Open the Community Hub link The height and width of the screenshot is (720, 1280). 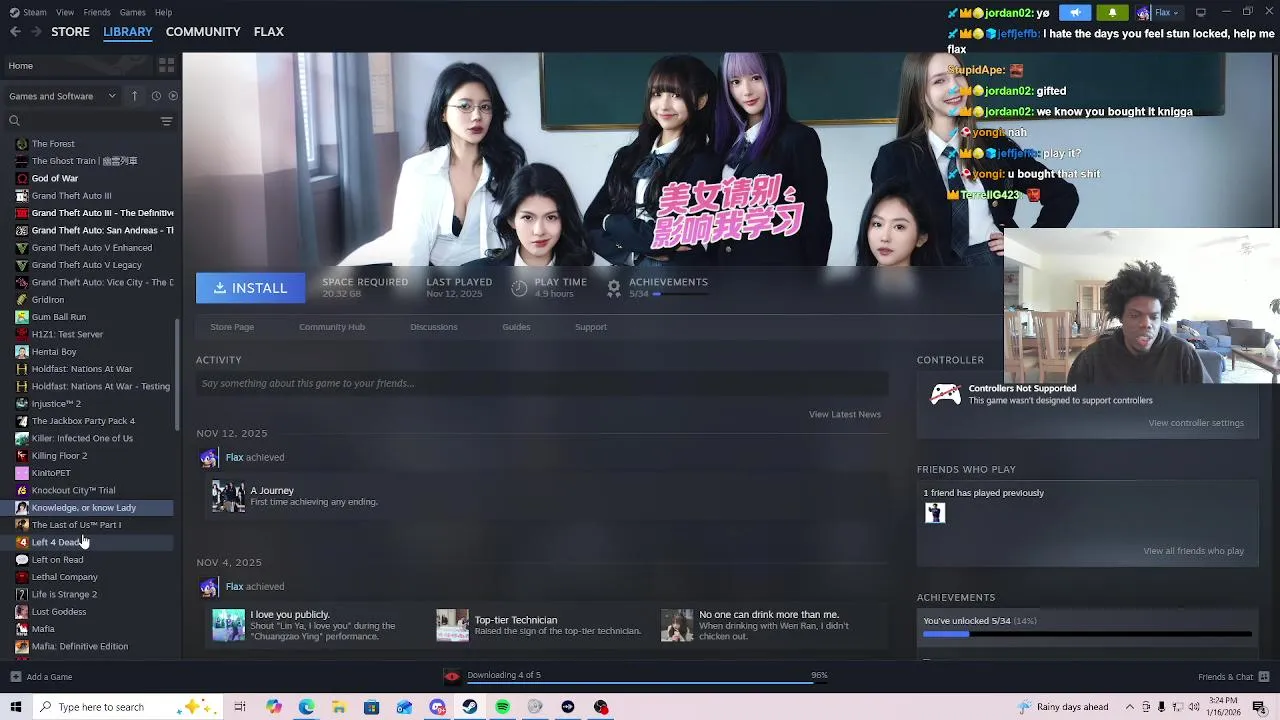pyautogui.click(x=332, y=327)
